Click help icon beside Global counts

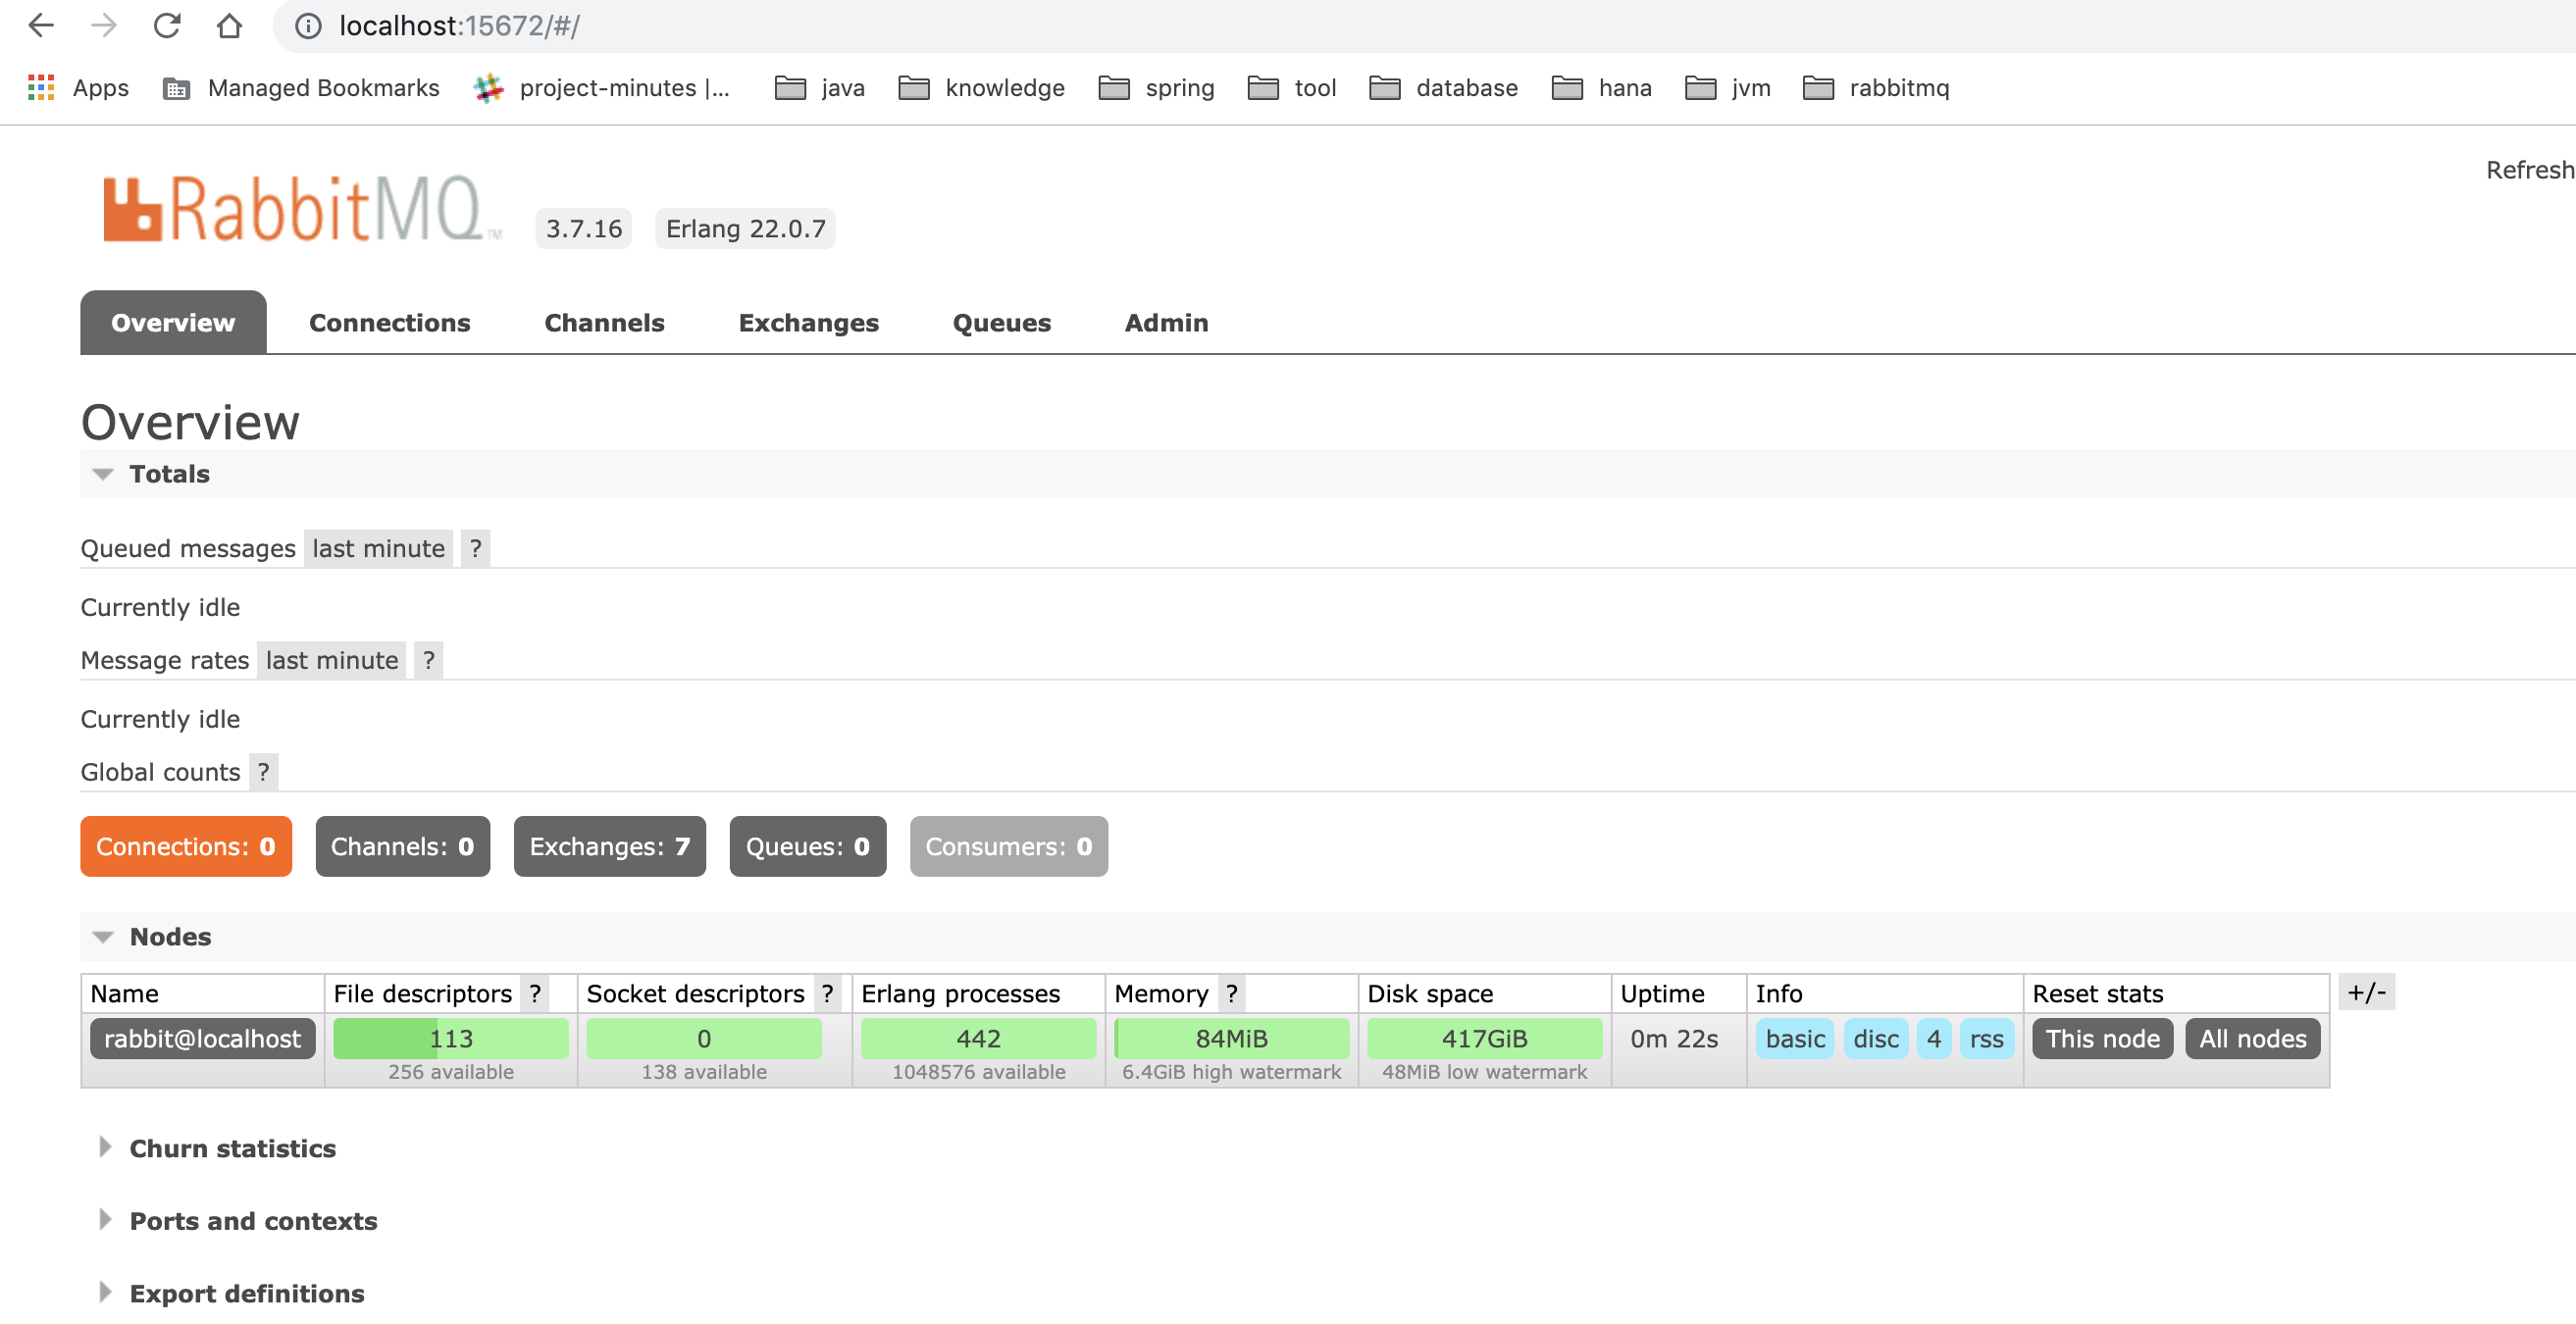tap(263, 772)
